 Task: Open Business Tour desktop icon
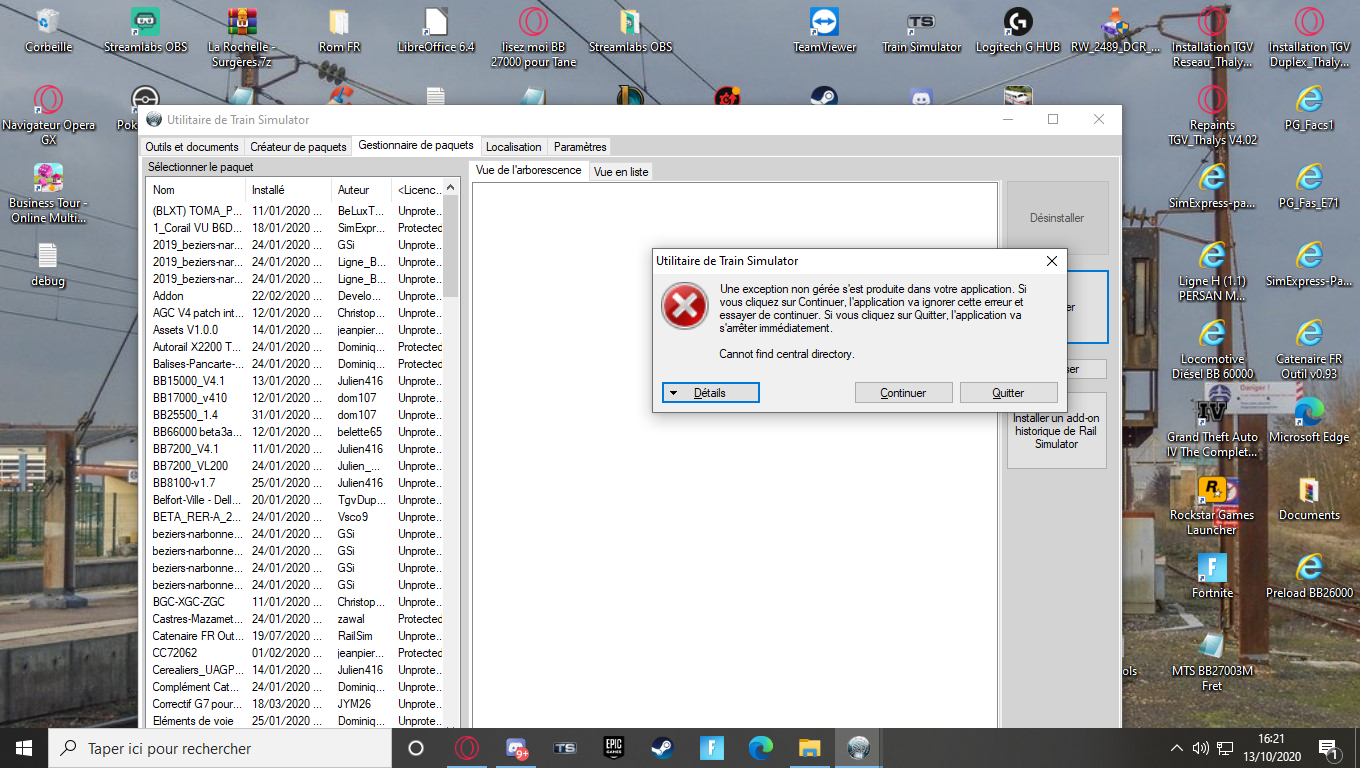click(48, 194)
